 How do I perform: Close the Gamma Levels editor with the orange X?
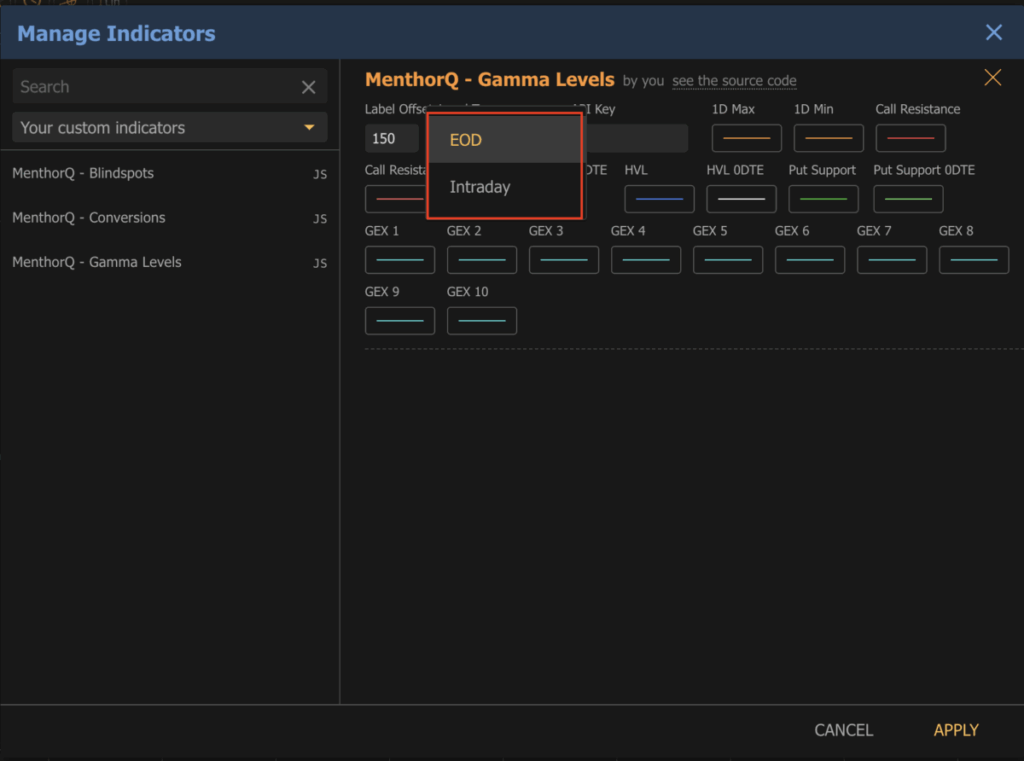(992, 76)
